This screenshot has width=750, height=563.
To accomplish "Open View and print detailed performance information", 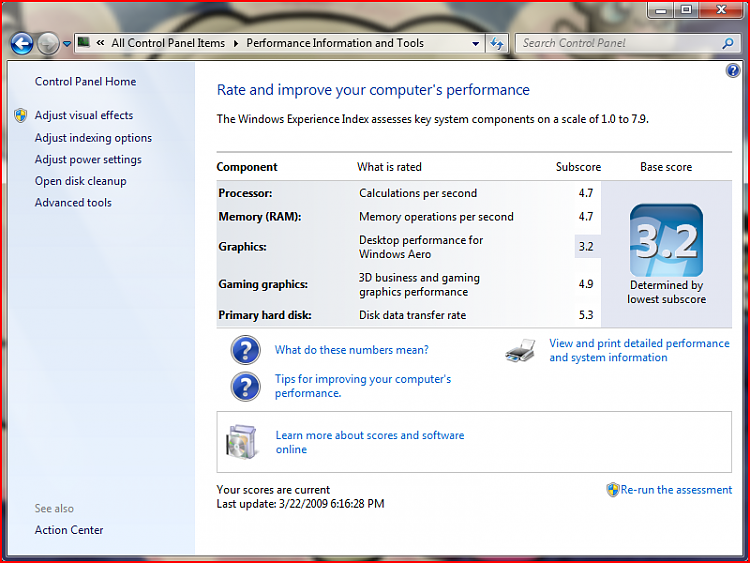I will coord(639,350).
